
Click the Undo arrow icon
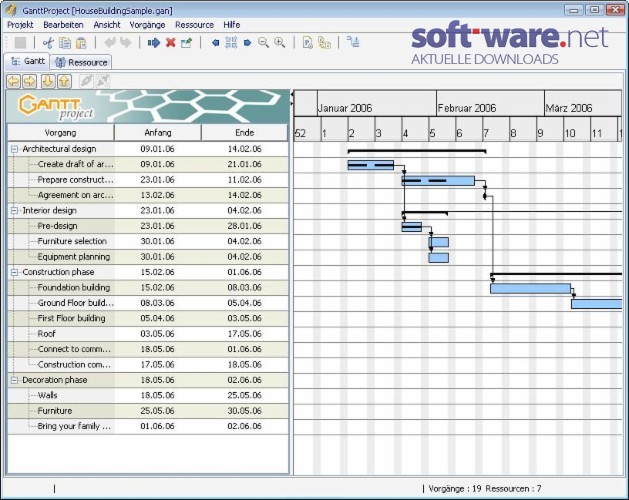(x=110, y=42)
